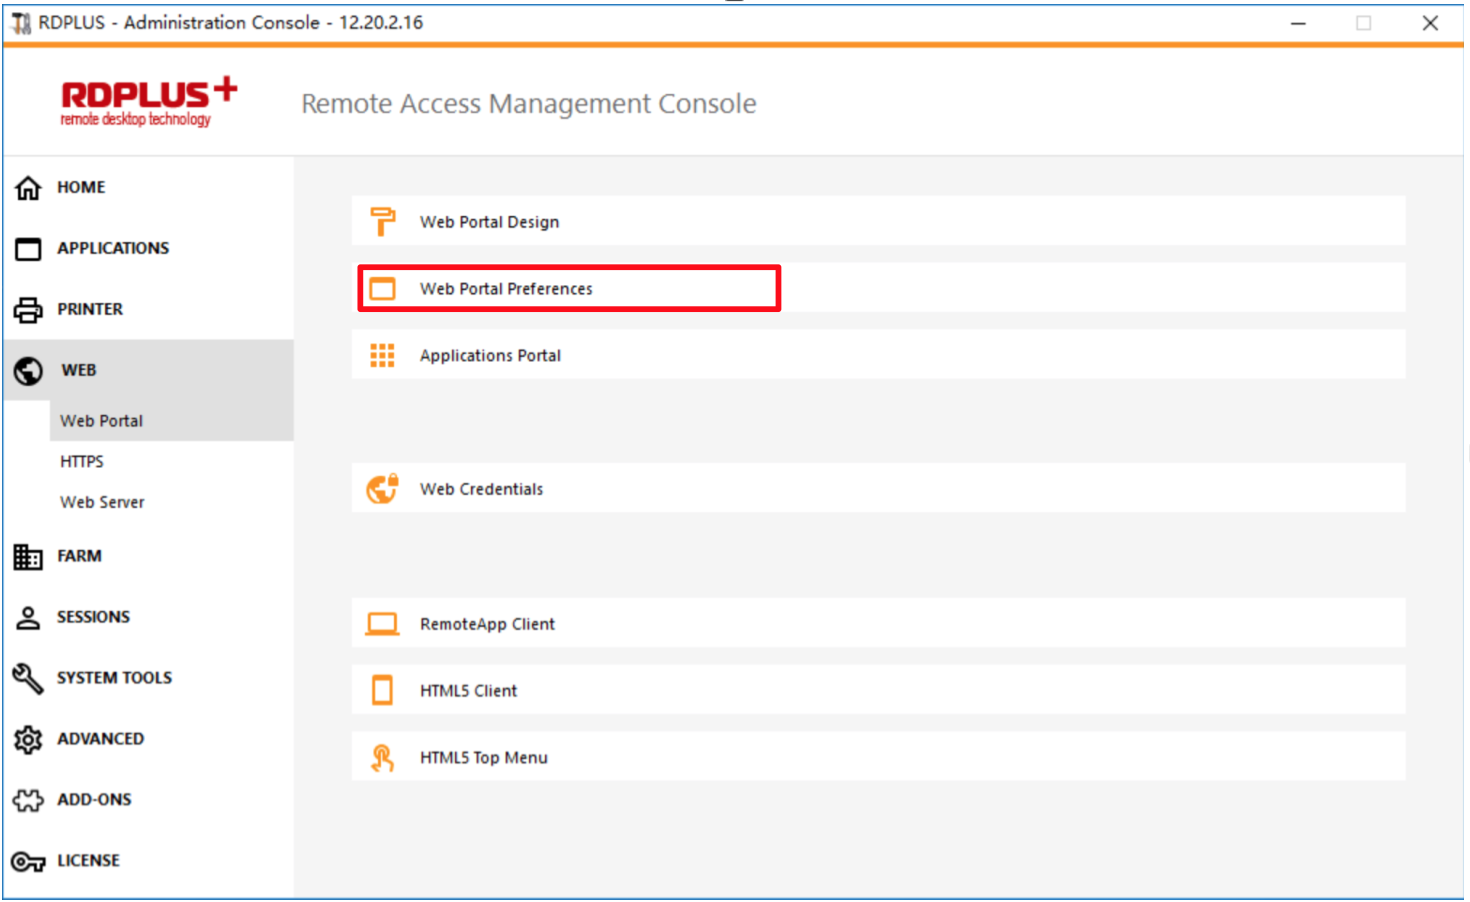Open the Applications section
Viewport: 1470px width, 902px height.
(x=112, y=248)
